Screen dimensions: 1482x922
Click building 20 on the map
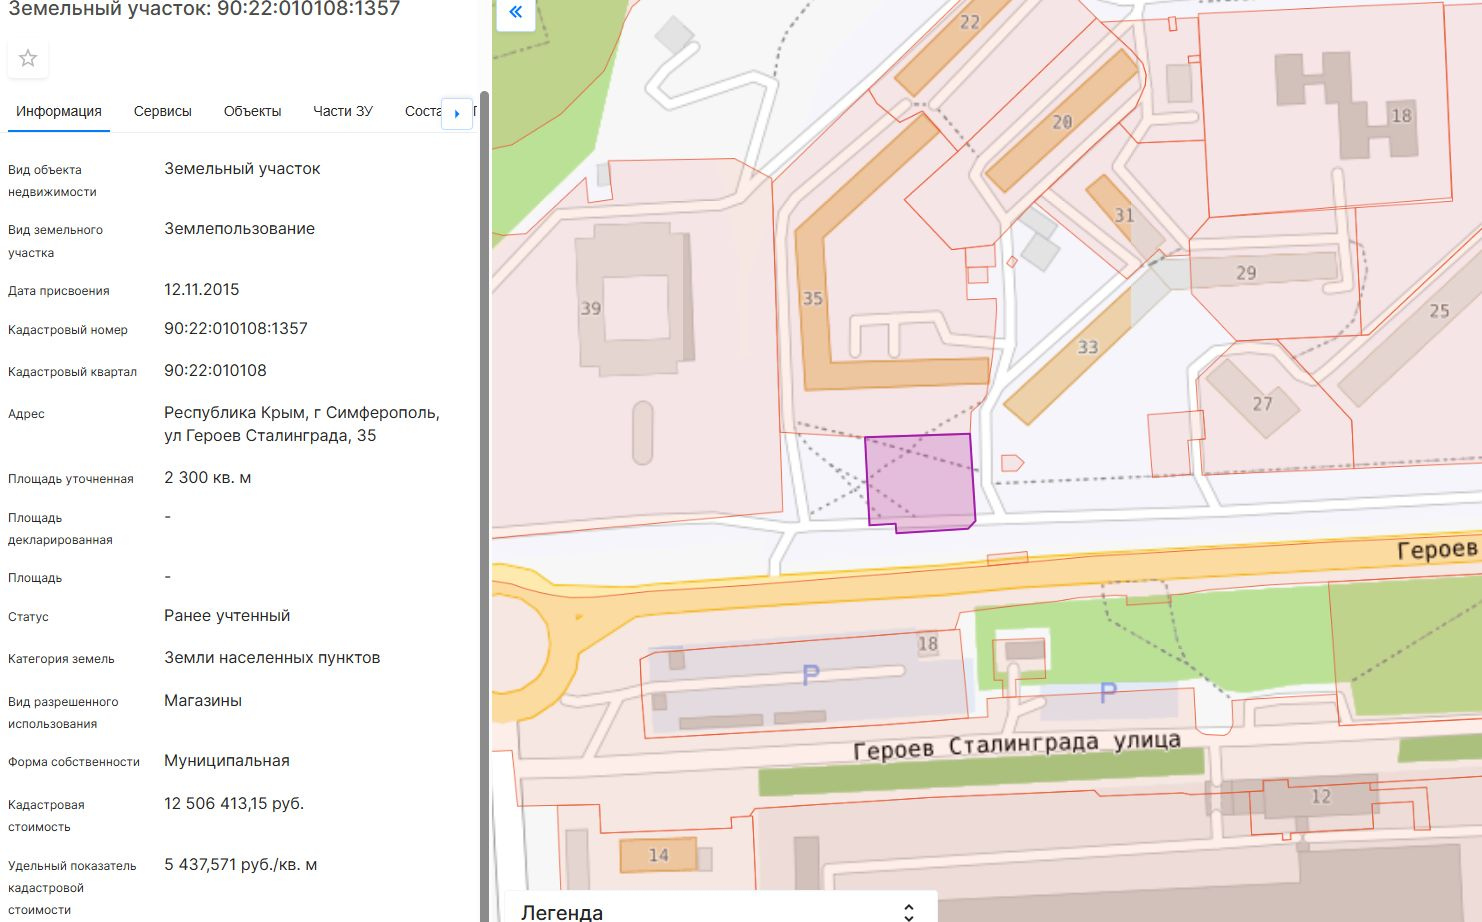1060,122
